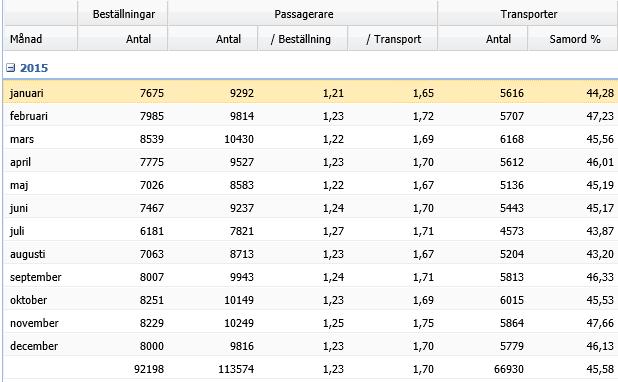Click the Samord % column header
The image size is (618, 382).
(573, 39)
